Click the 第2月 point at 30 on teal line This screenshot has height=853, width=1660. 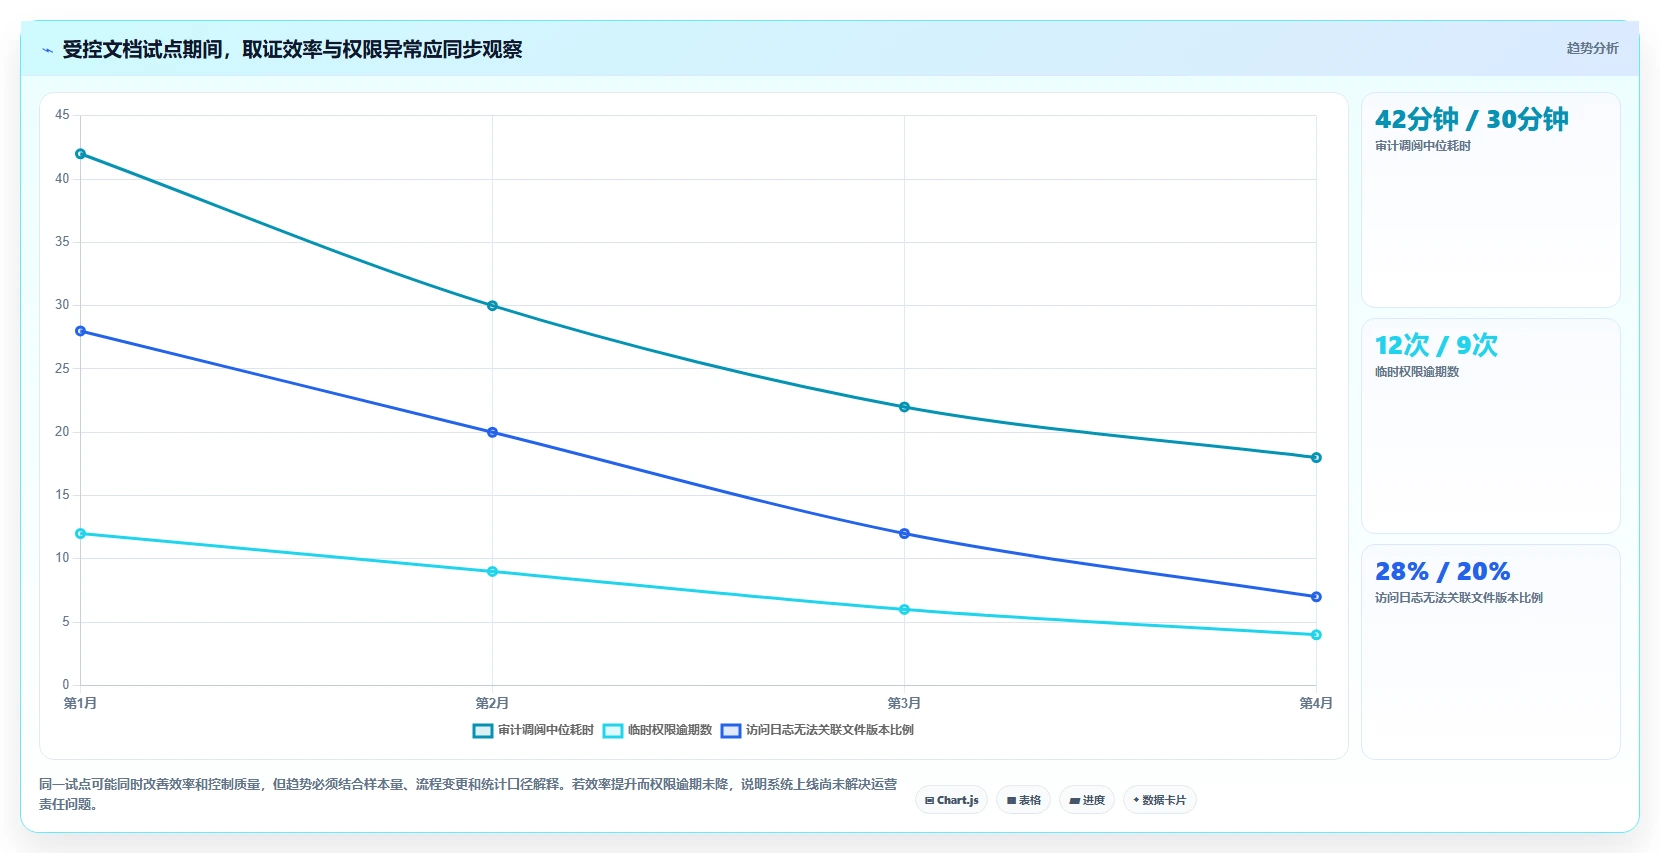click(x=492, y=306)
